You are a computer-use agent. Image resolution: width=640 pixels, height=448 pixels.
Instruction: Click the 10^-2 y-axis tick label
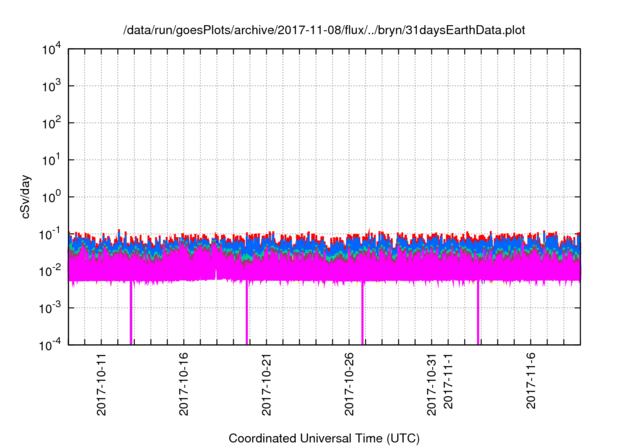click(x=50, y=271)
